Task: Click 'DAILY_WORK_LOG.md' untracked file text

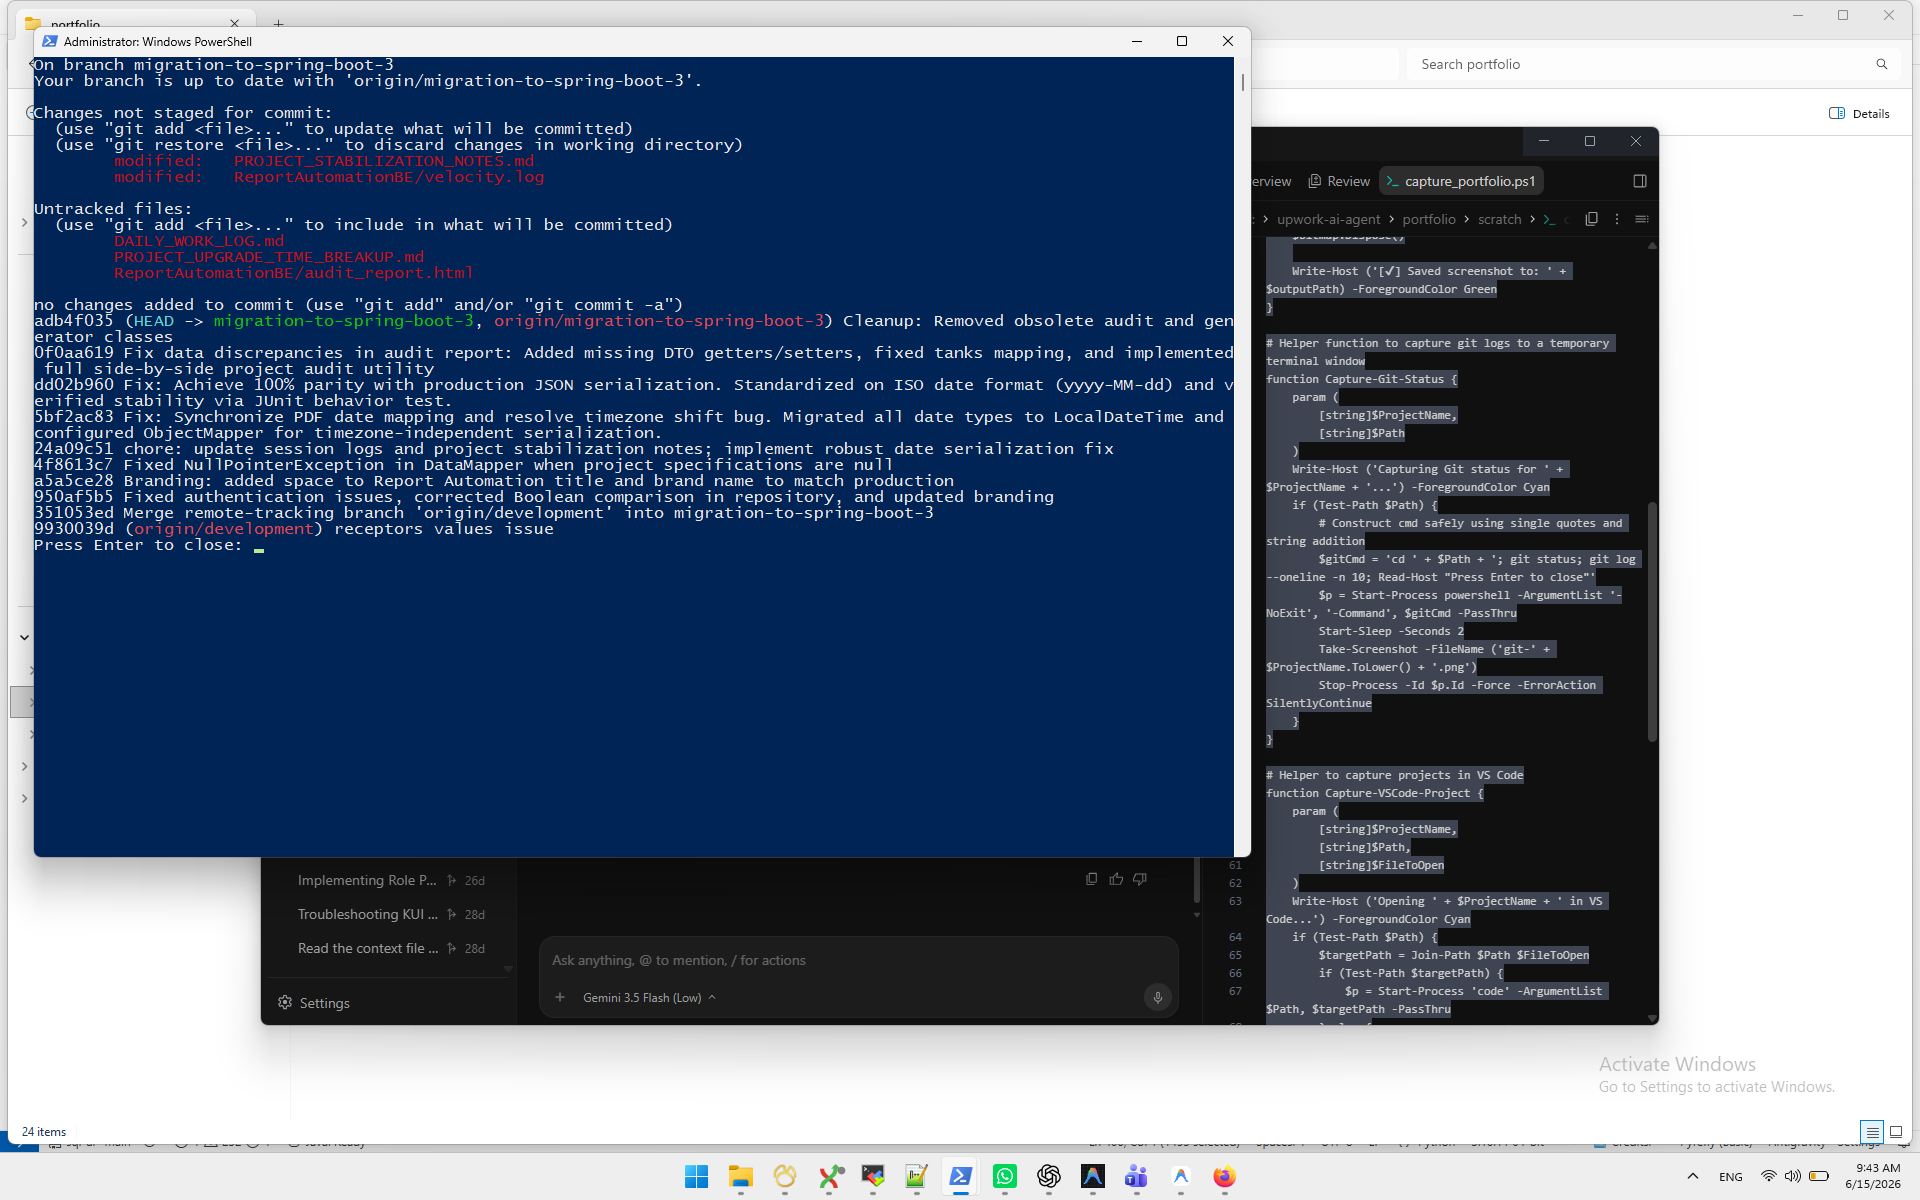Action: [x=199, y=241]
